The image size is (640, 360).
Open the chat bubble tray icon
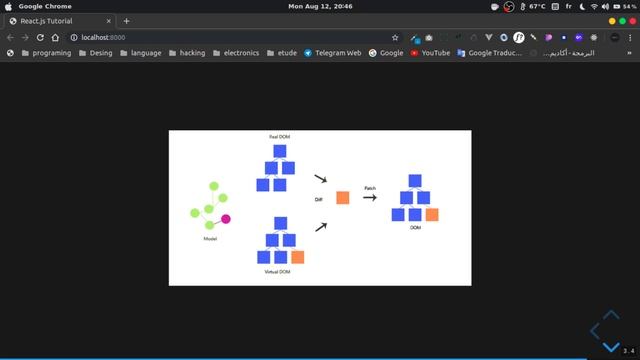tap(495, 7)
